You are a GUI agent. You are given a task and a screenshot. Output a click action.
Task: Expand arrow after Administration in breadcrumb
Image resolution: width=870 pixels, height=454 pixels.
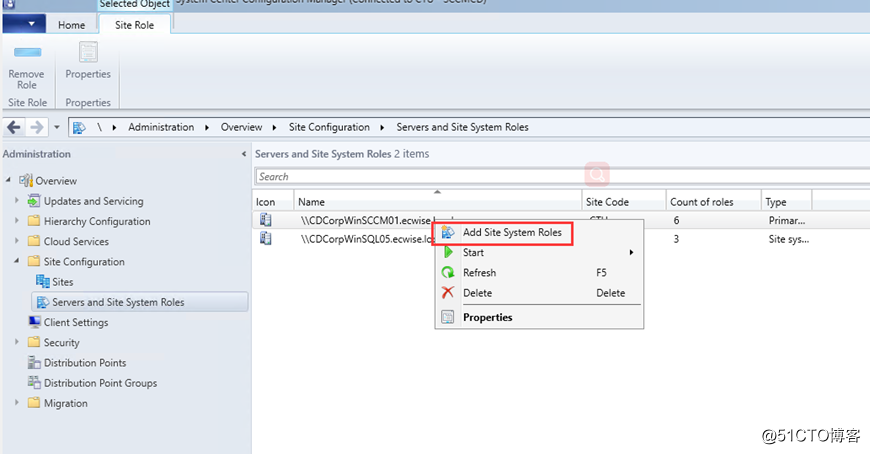207,128
